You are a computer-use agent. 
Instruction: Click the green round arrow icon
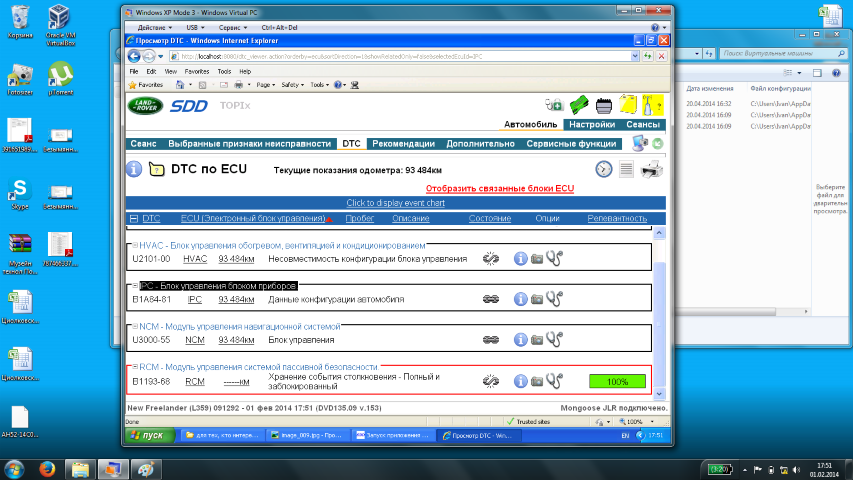click(x=658, y=144)
